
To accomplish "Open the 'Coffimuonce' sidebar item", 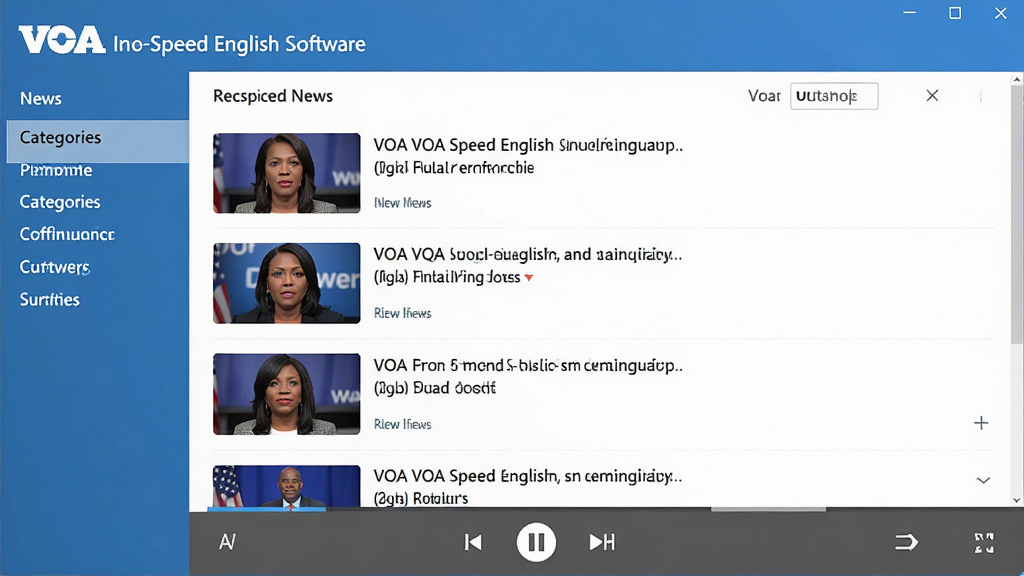I will tap(67, 234).
